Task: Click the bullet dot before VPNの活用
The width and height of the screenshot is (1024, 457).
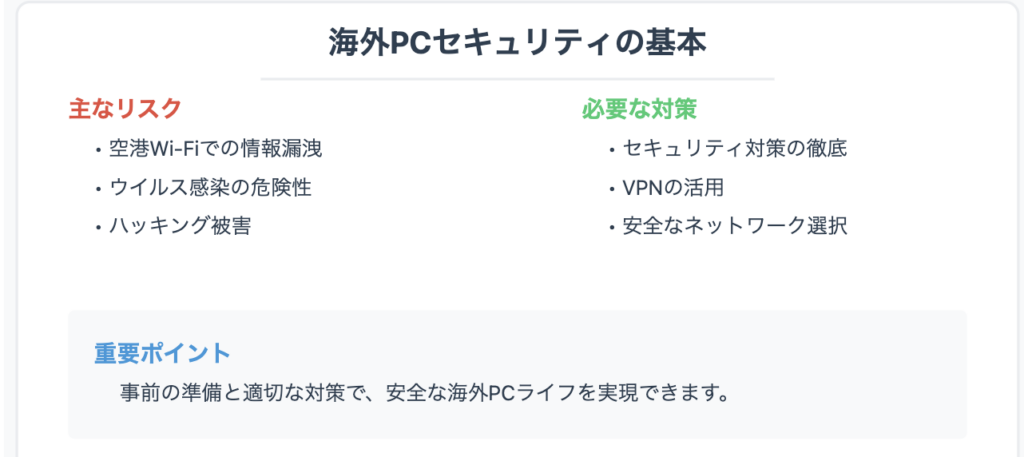Action: click(x=612, y=190)
